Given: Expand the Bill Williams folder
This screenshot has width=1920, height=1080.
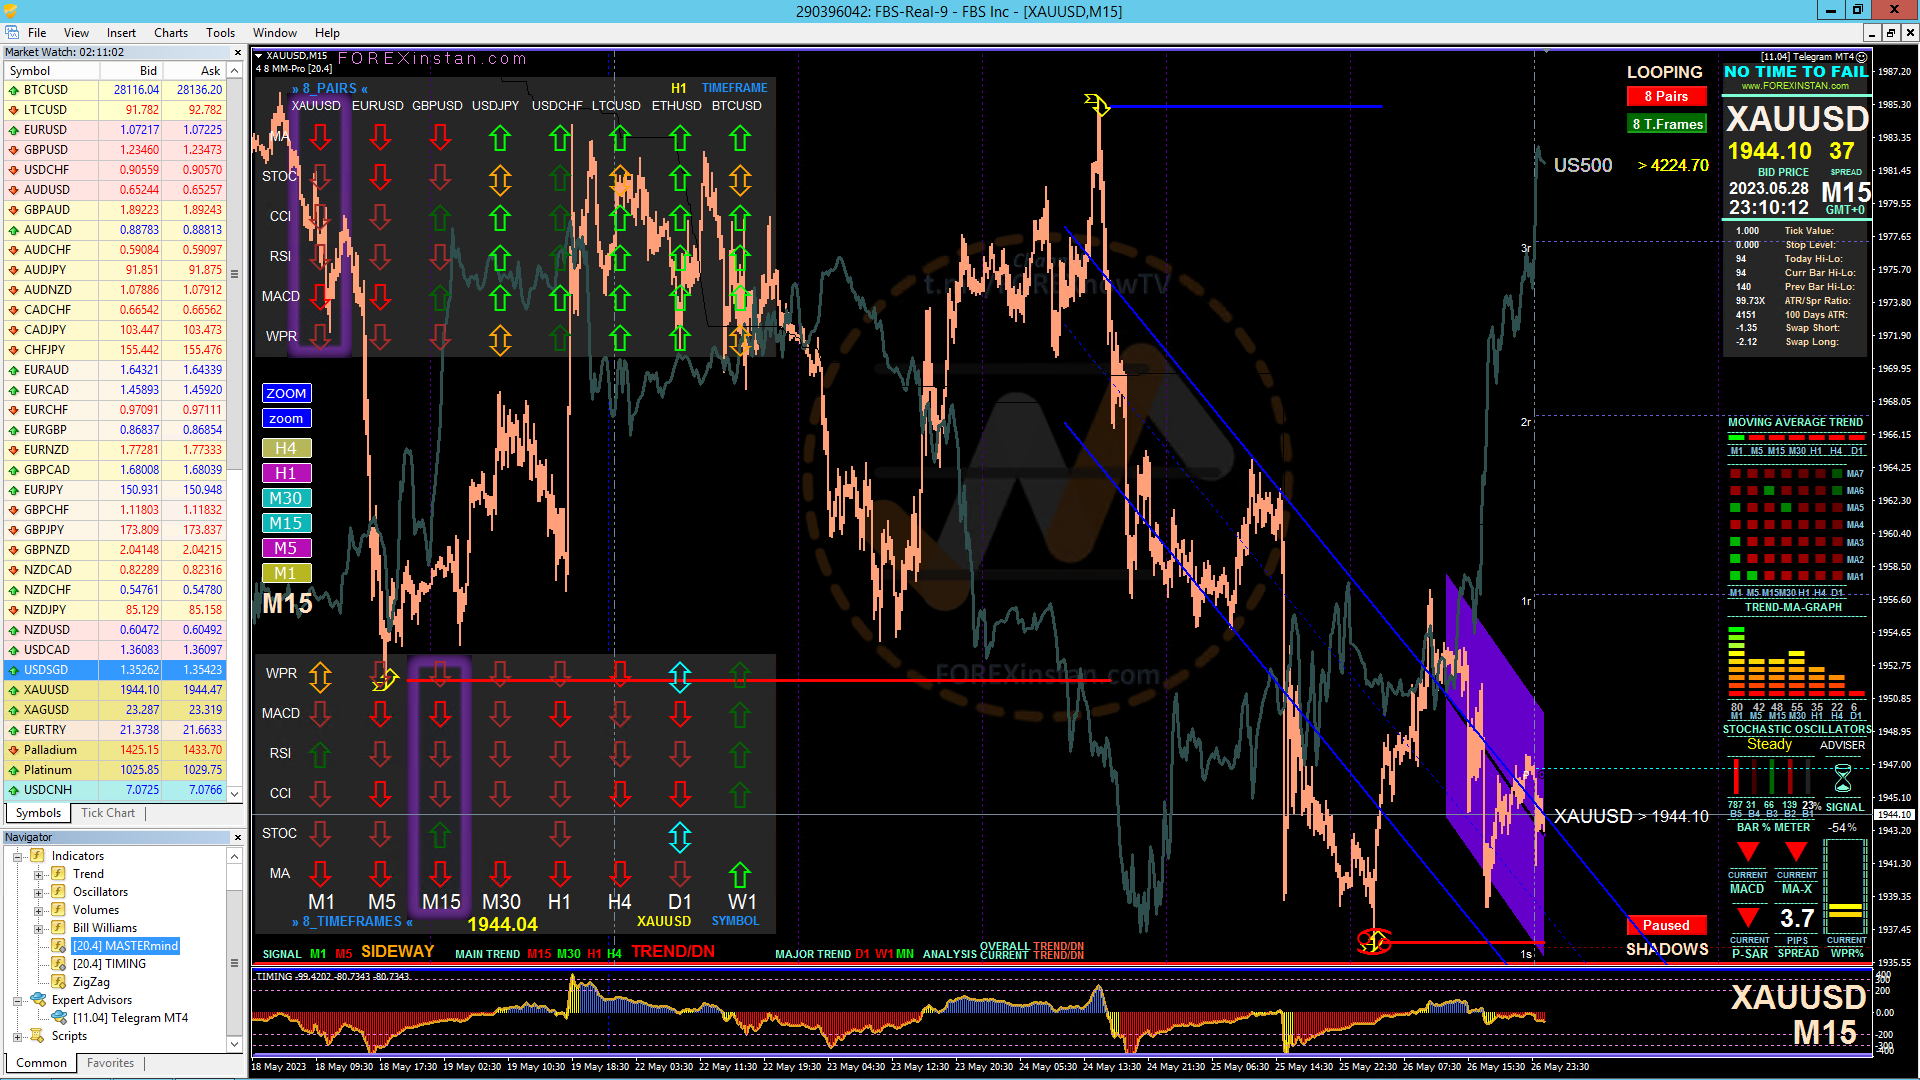Looking at the screenshot, I should coord(38,928).
